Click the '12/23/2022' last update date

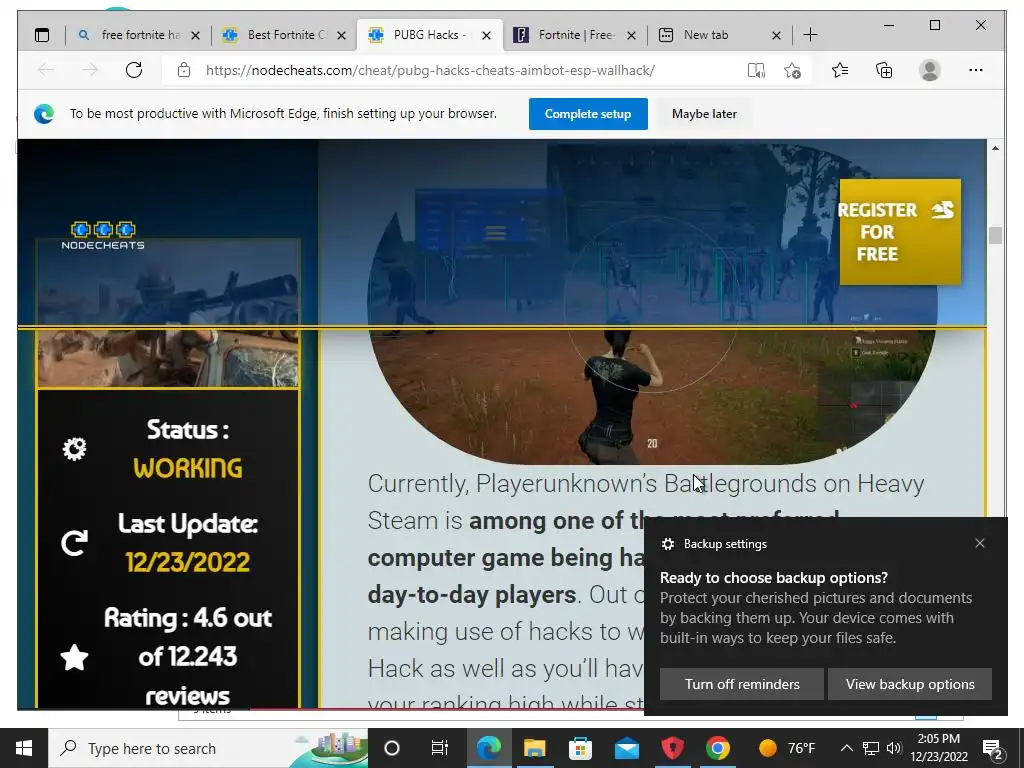pyautogui.click(x=188, y=562)
